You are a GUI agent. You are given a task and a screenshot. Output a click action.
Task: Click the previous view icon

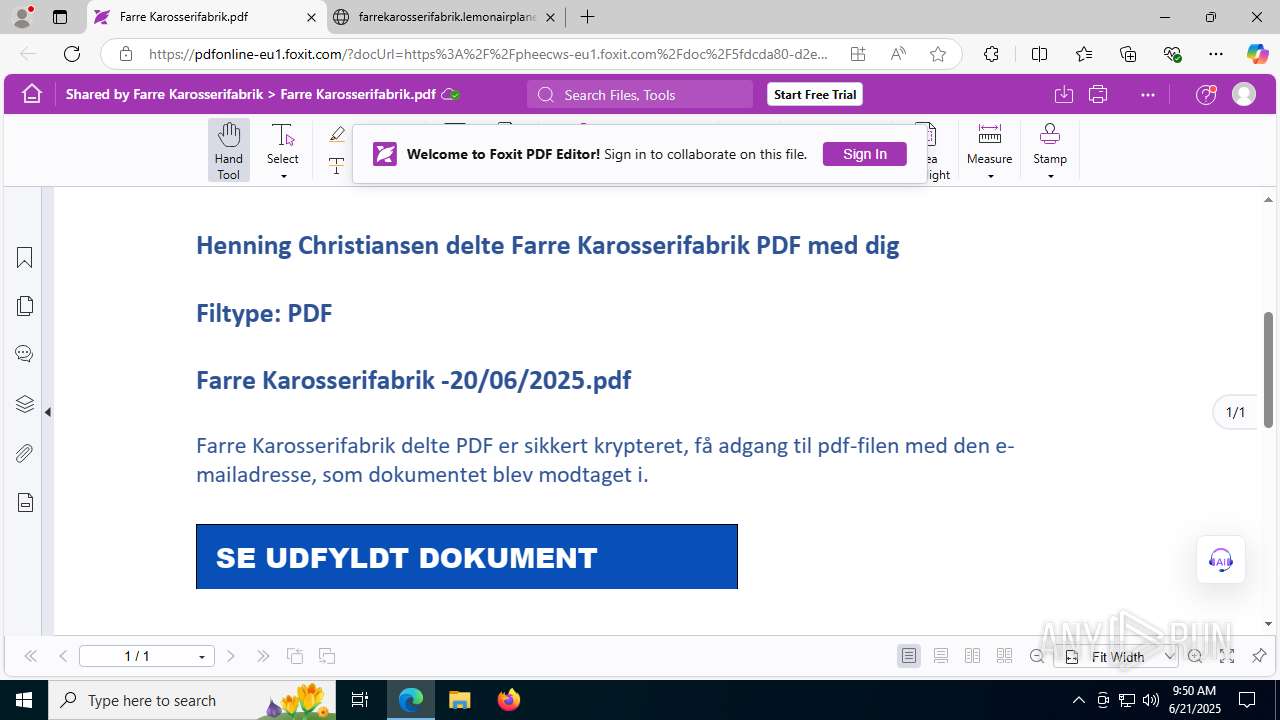coord(295,656)
